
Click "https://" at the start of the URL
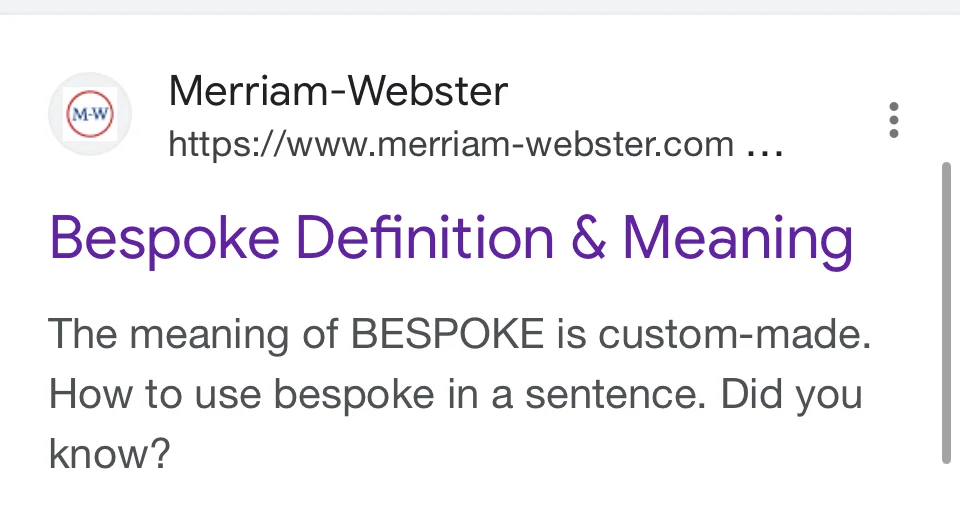216,146
